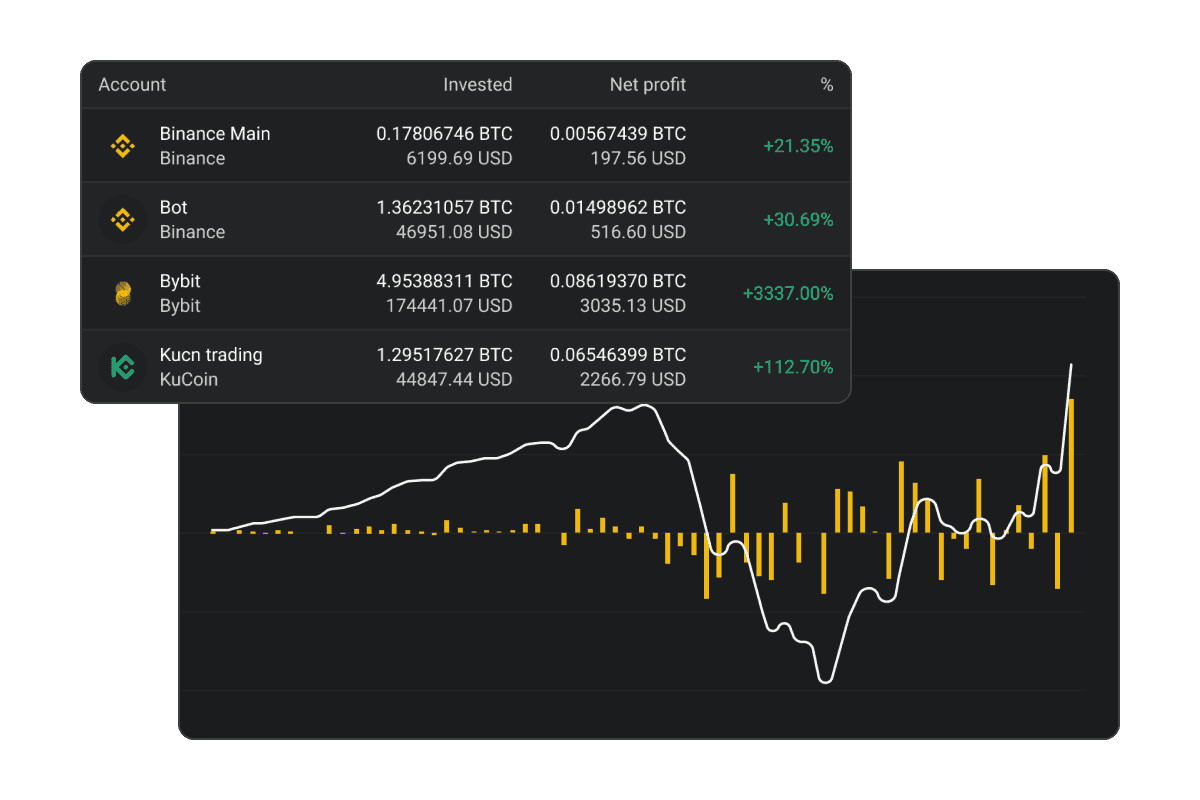Viewport: 1200px width, 800px height.
Task: Select the +3337.00% Bybit percentage value
Action: point(787,294)
